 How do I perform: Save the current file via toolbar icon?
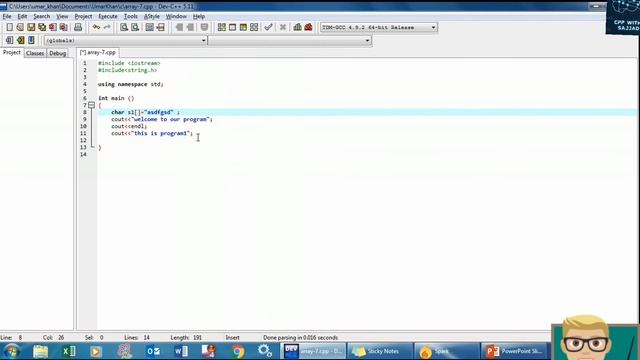click(x=31, y=27)
